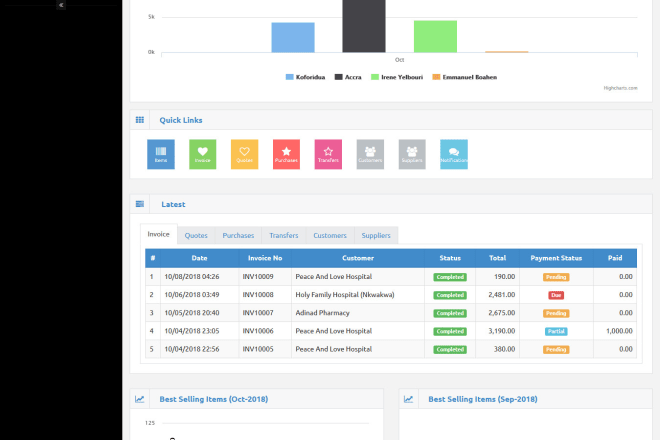Open the Transfers quick link tile

pyautogui.click(x=328, y=154)
